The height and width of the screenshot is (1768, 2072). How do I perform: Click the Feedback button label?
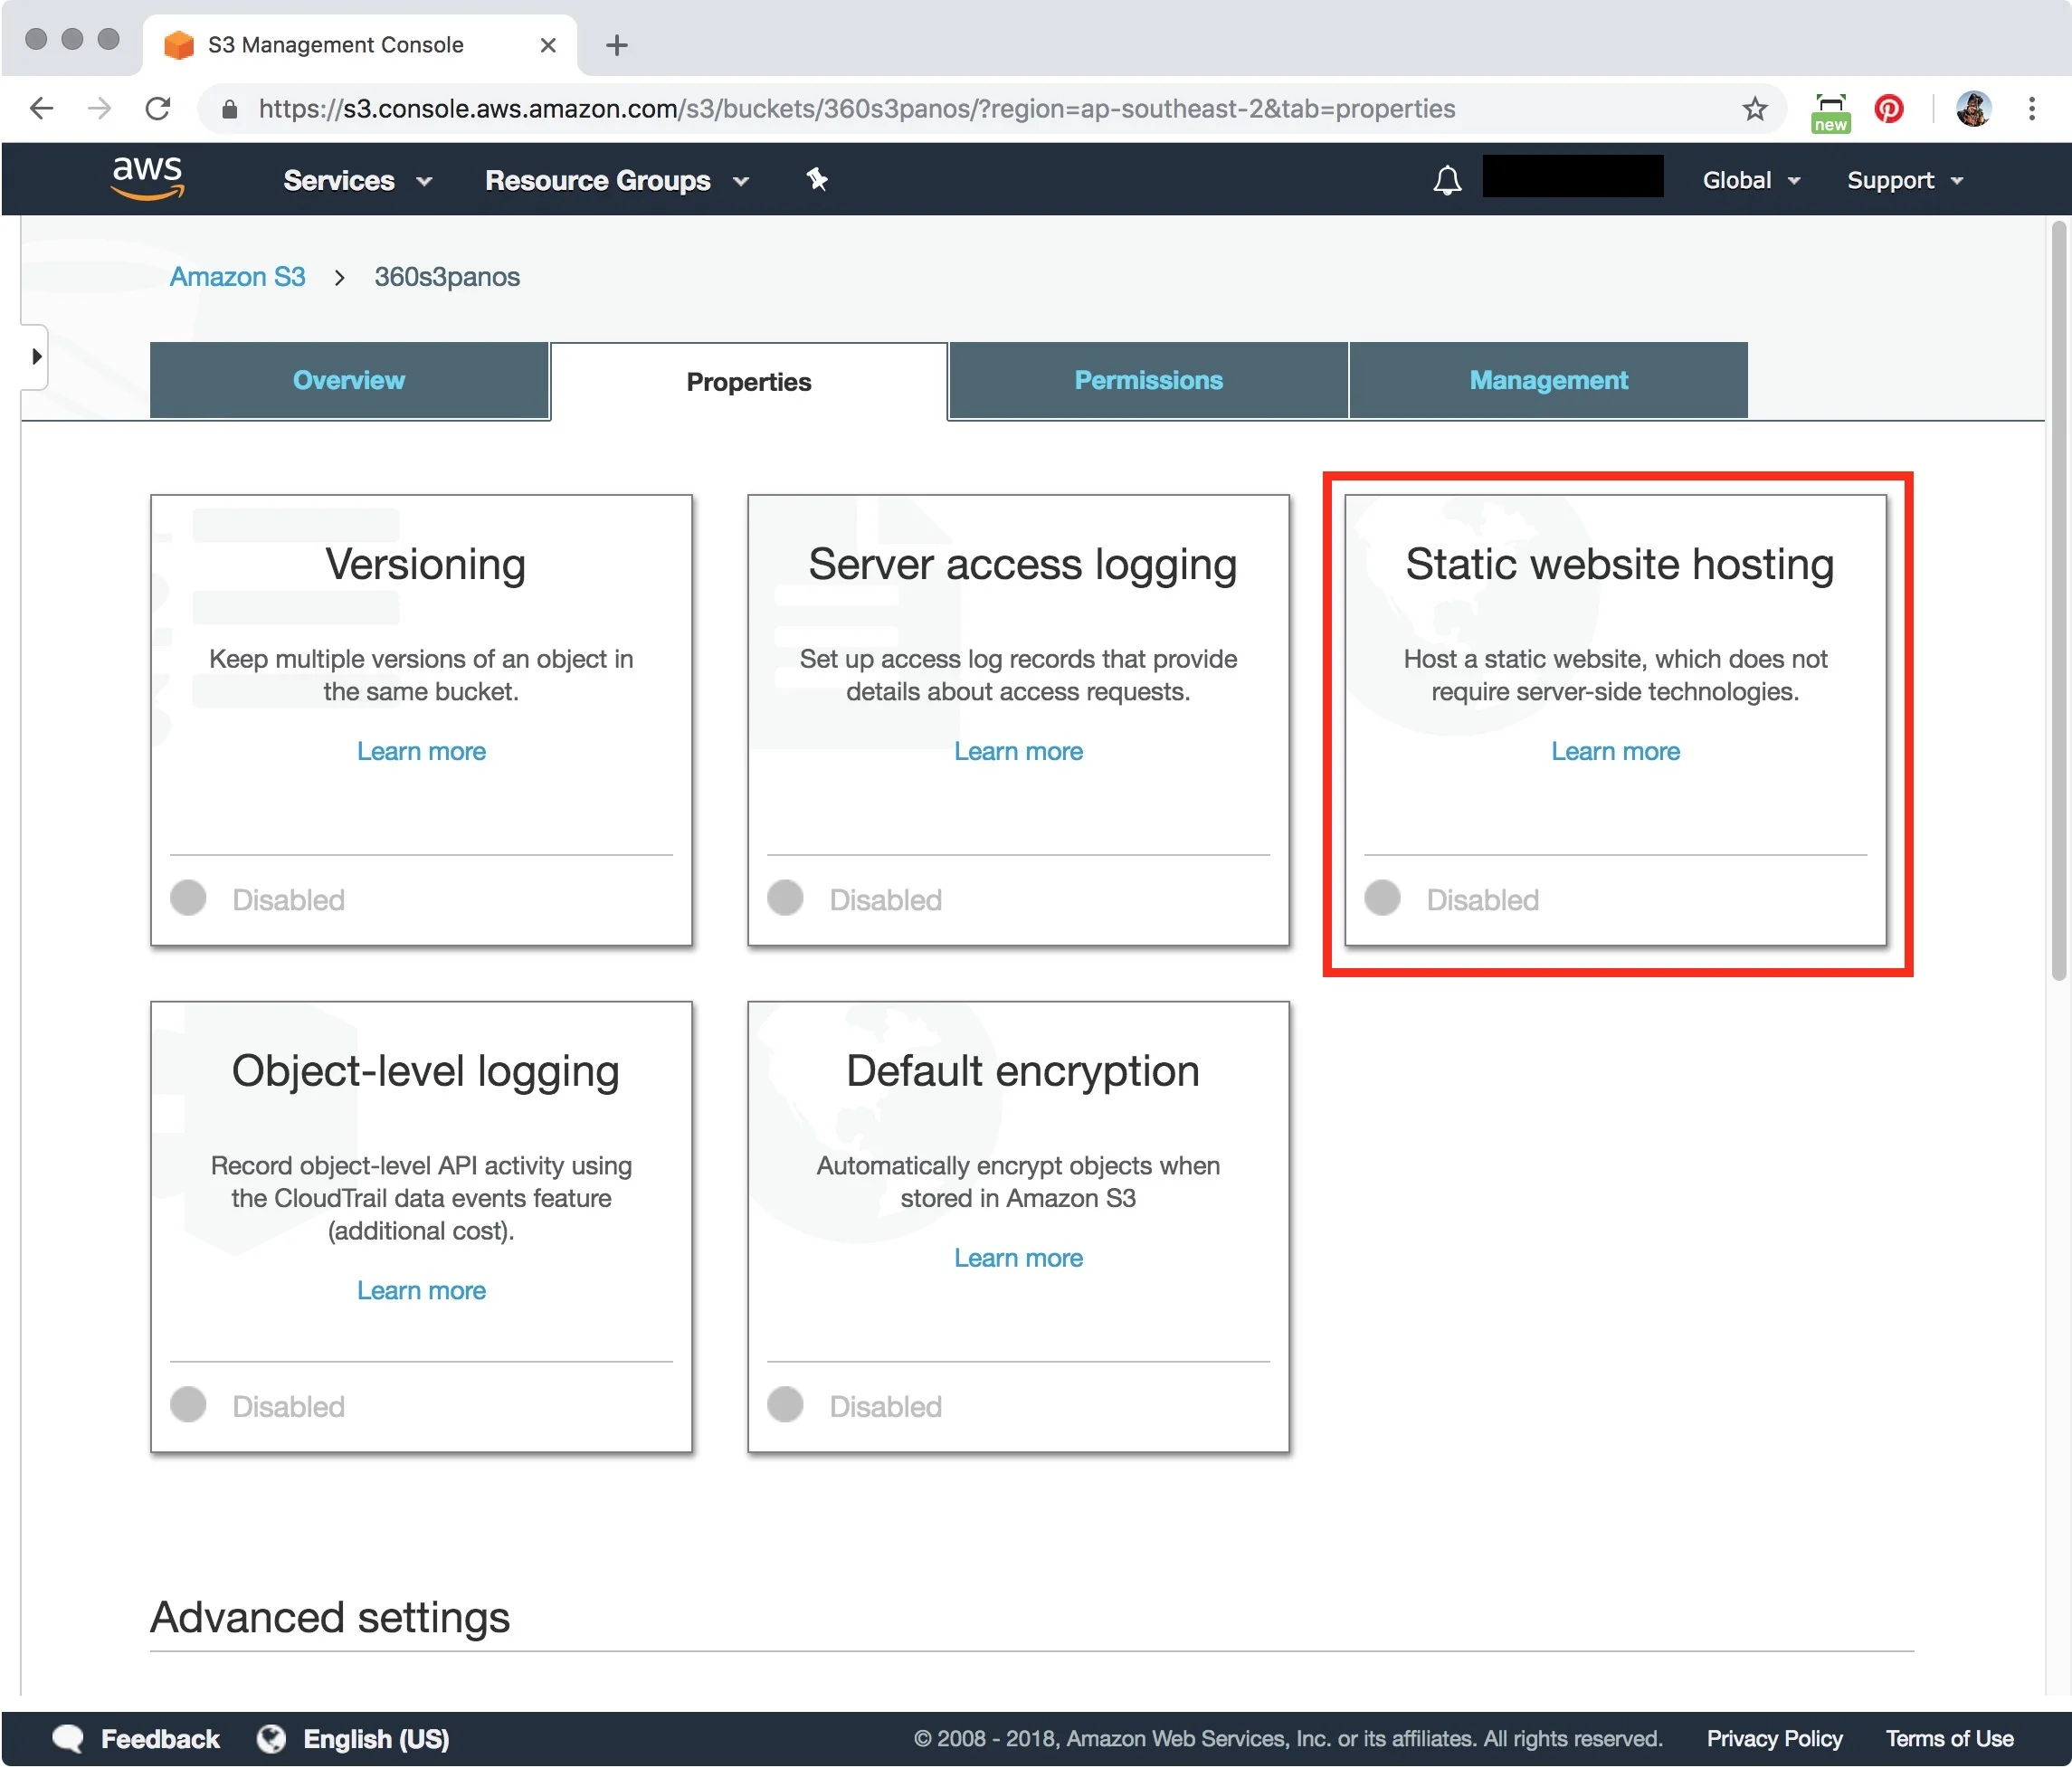click(x=160, y=1738)
